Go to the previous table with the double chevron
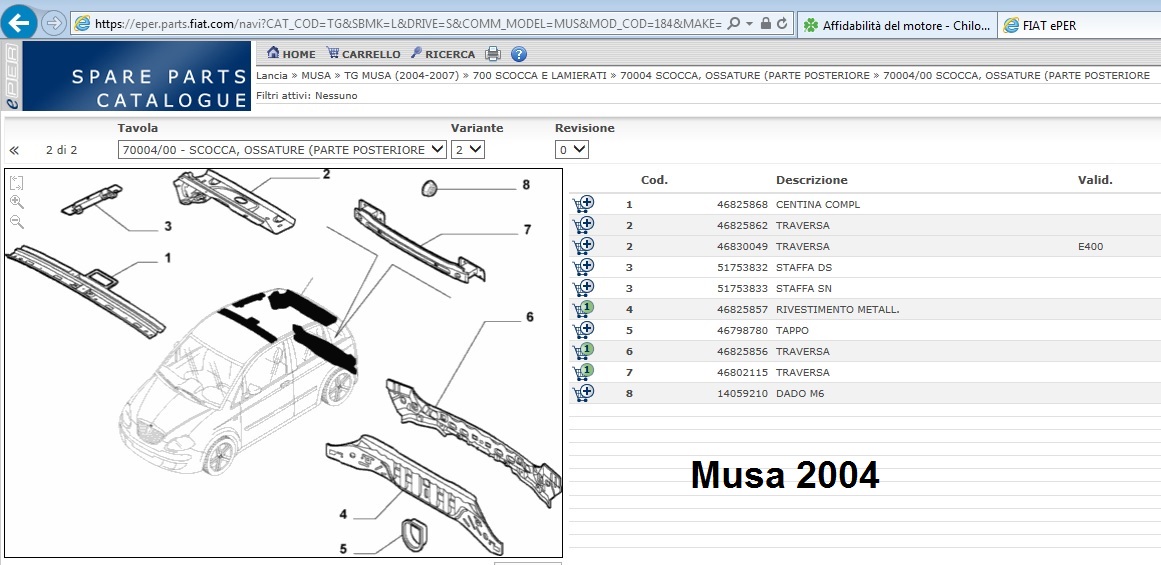The image size is (1161, 565). (x=14, y=150)
